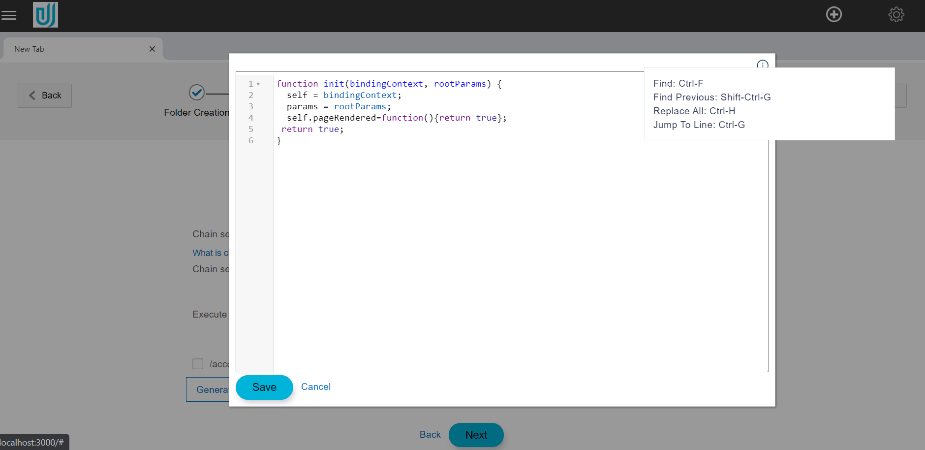Click the Back button with chevron
Screen dimensions: 925x450
click(44, 95)
